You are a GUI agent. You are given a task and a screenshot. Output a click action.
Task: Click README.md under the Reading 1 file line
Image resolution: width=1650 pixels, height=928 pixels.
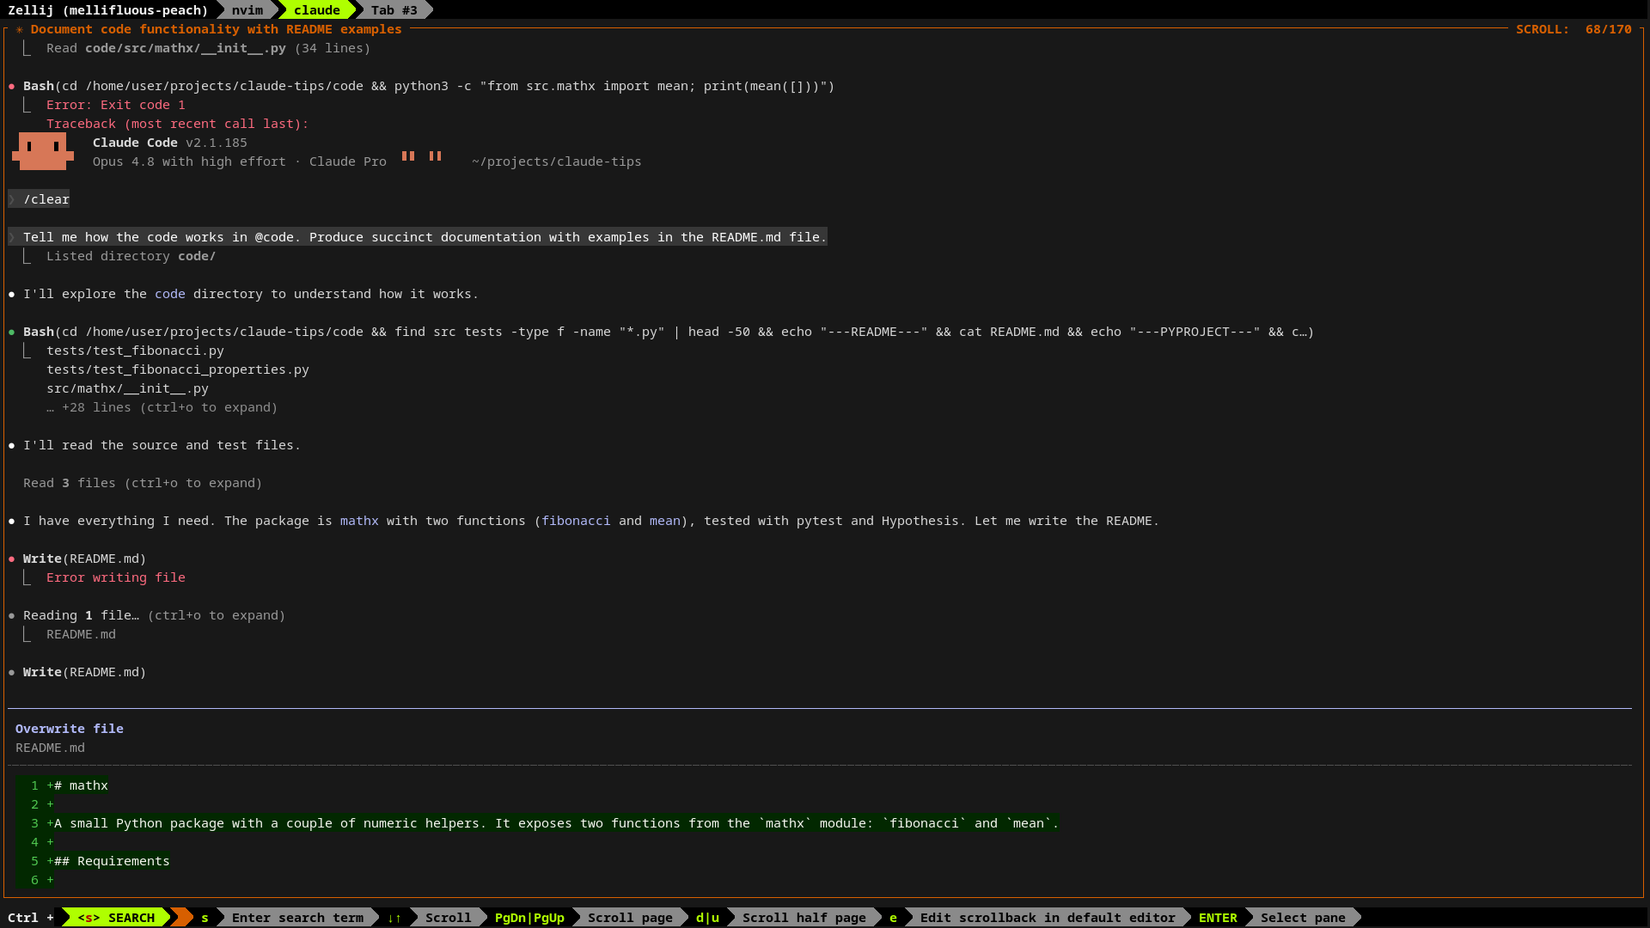(x=81, y=635)
